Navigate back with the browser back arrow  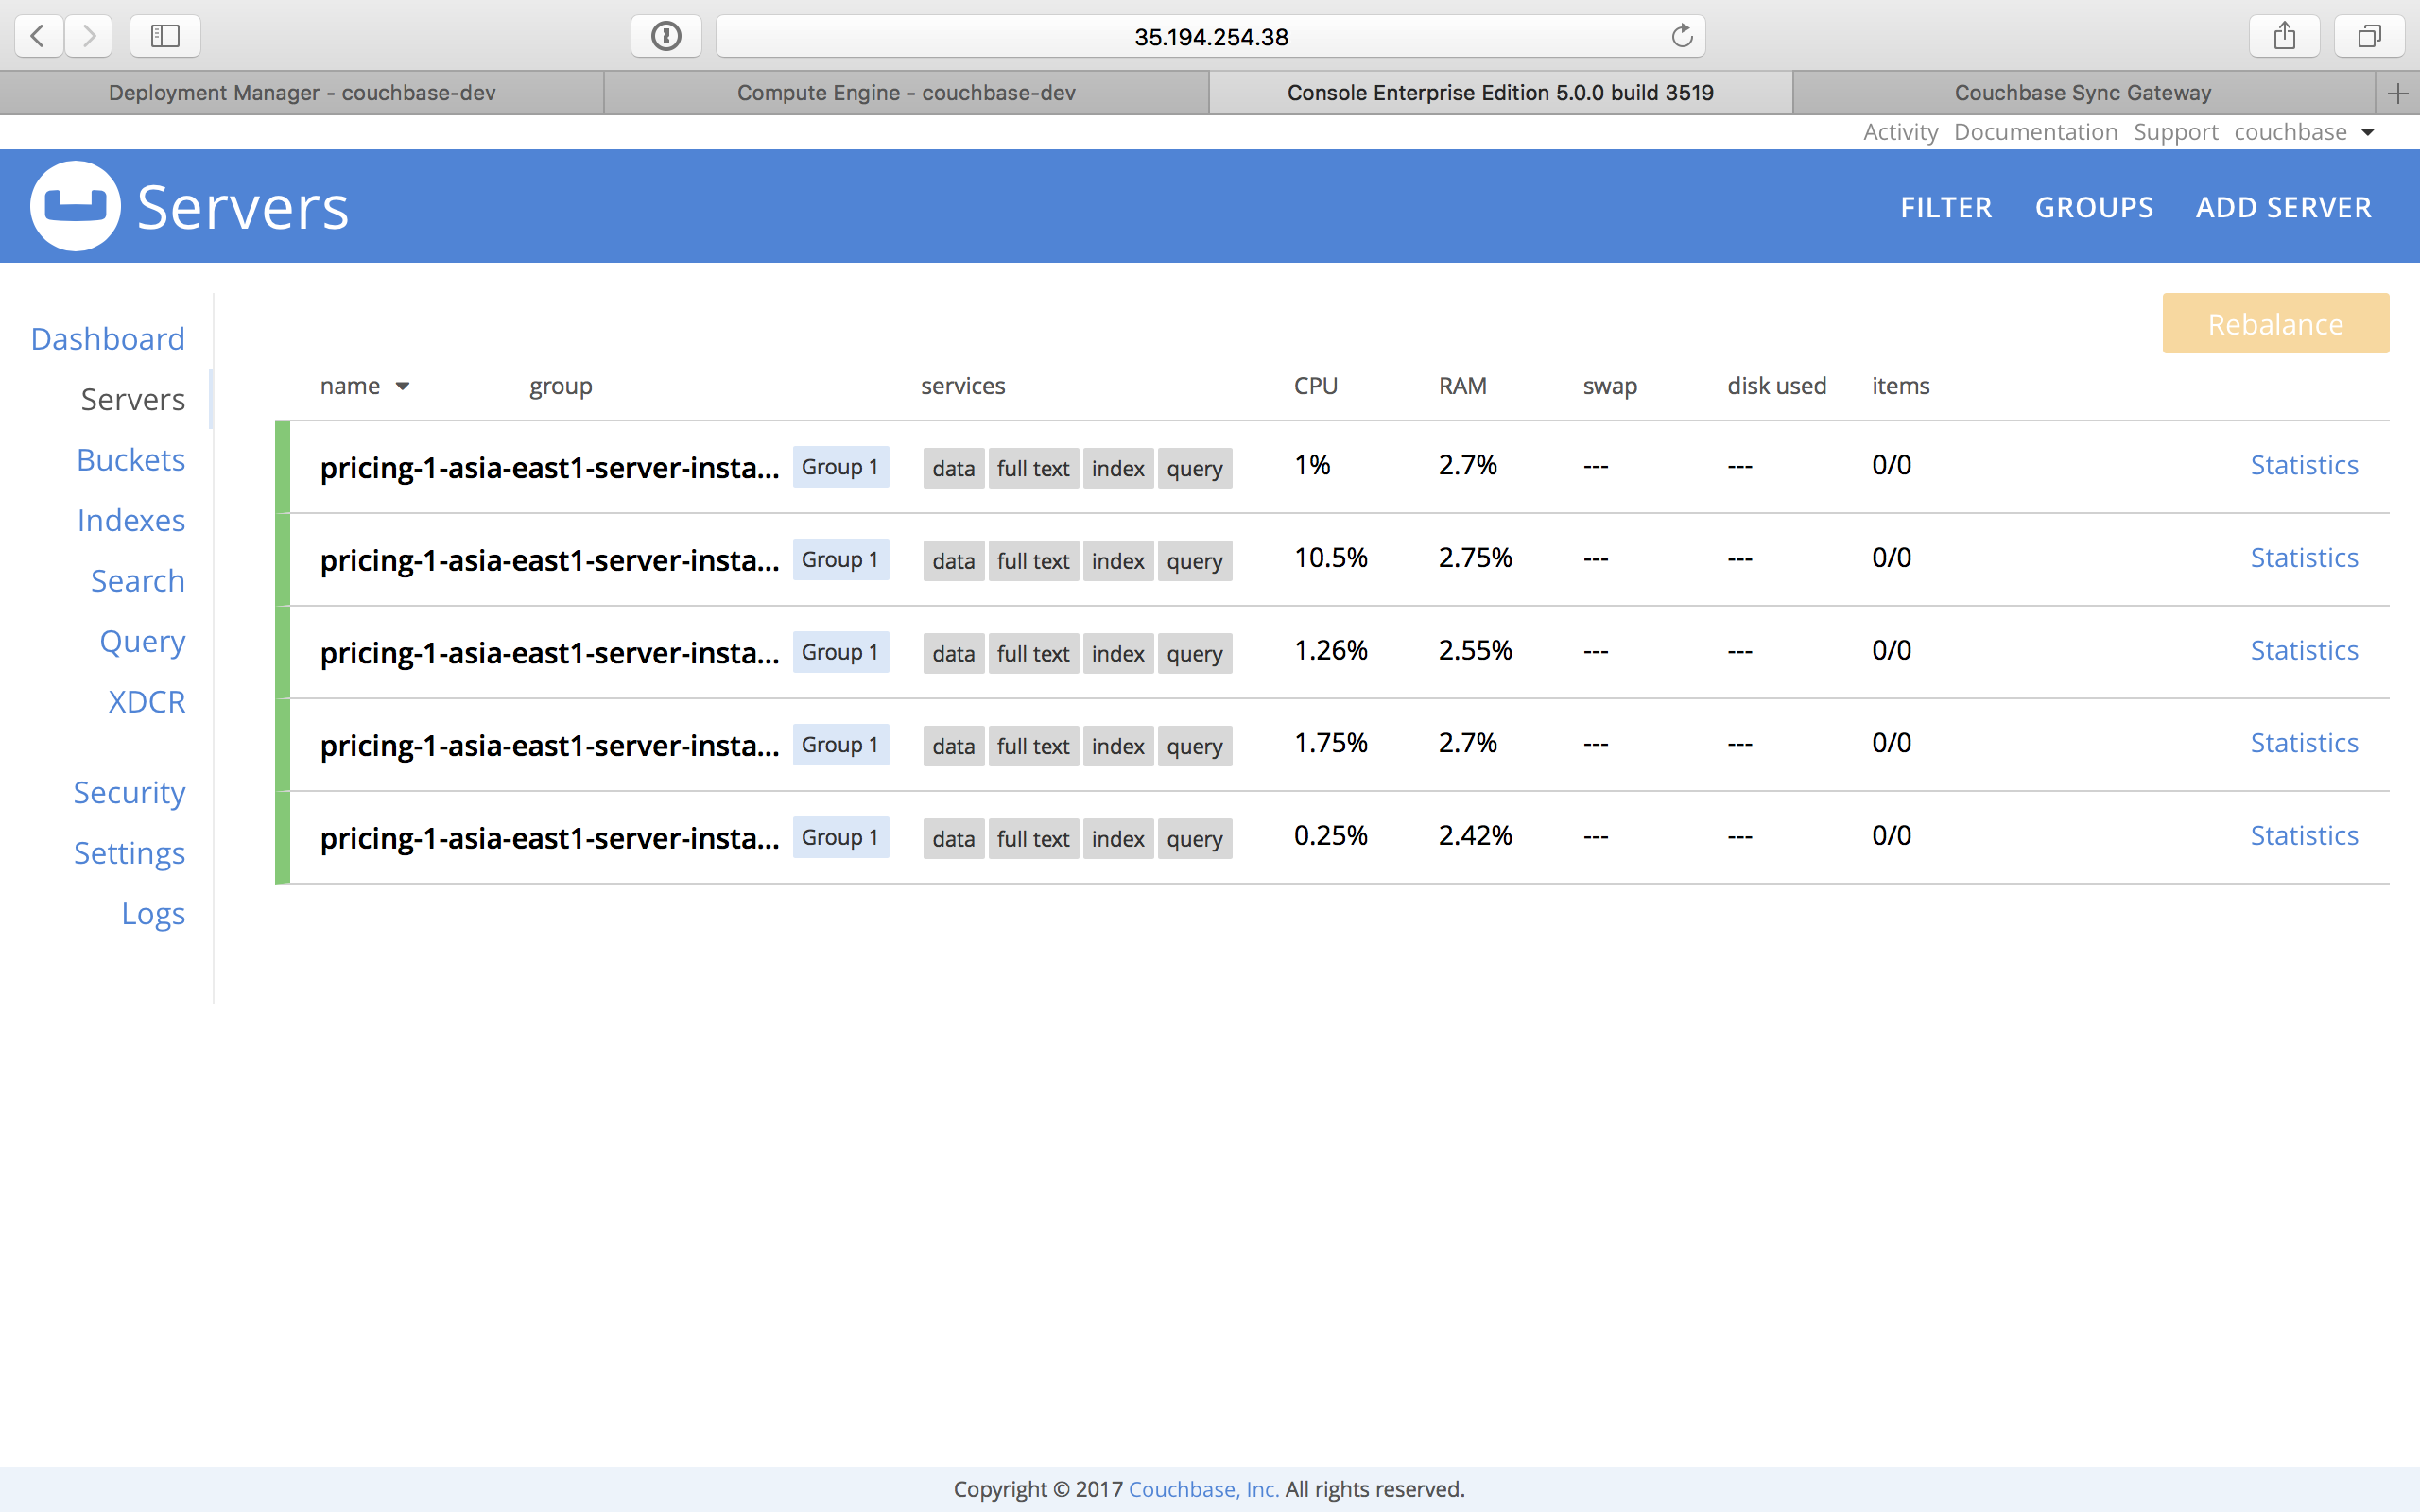(x=37, y=36)
